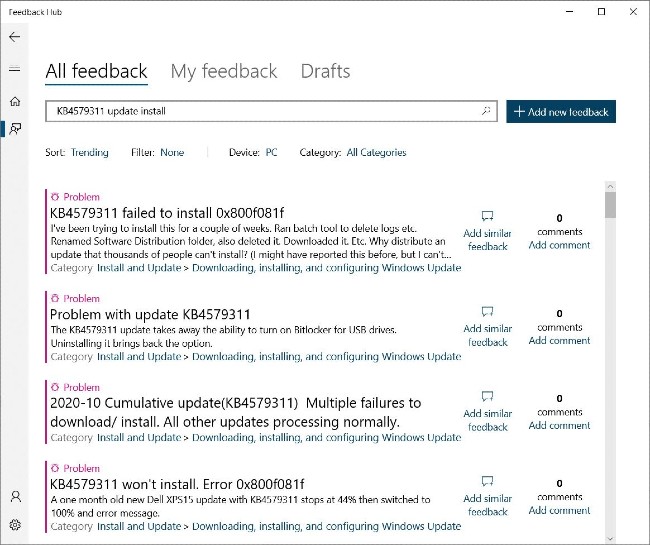650x545 pixels.
Task: Go back with the back arrow
Action: click(x=15, y=37)
